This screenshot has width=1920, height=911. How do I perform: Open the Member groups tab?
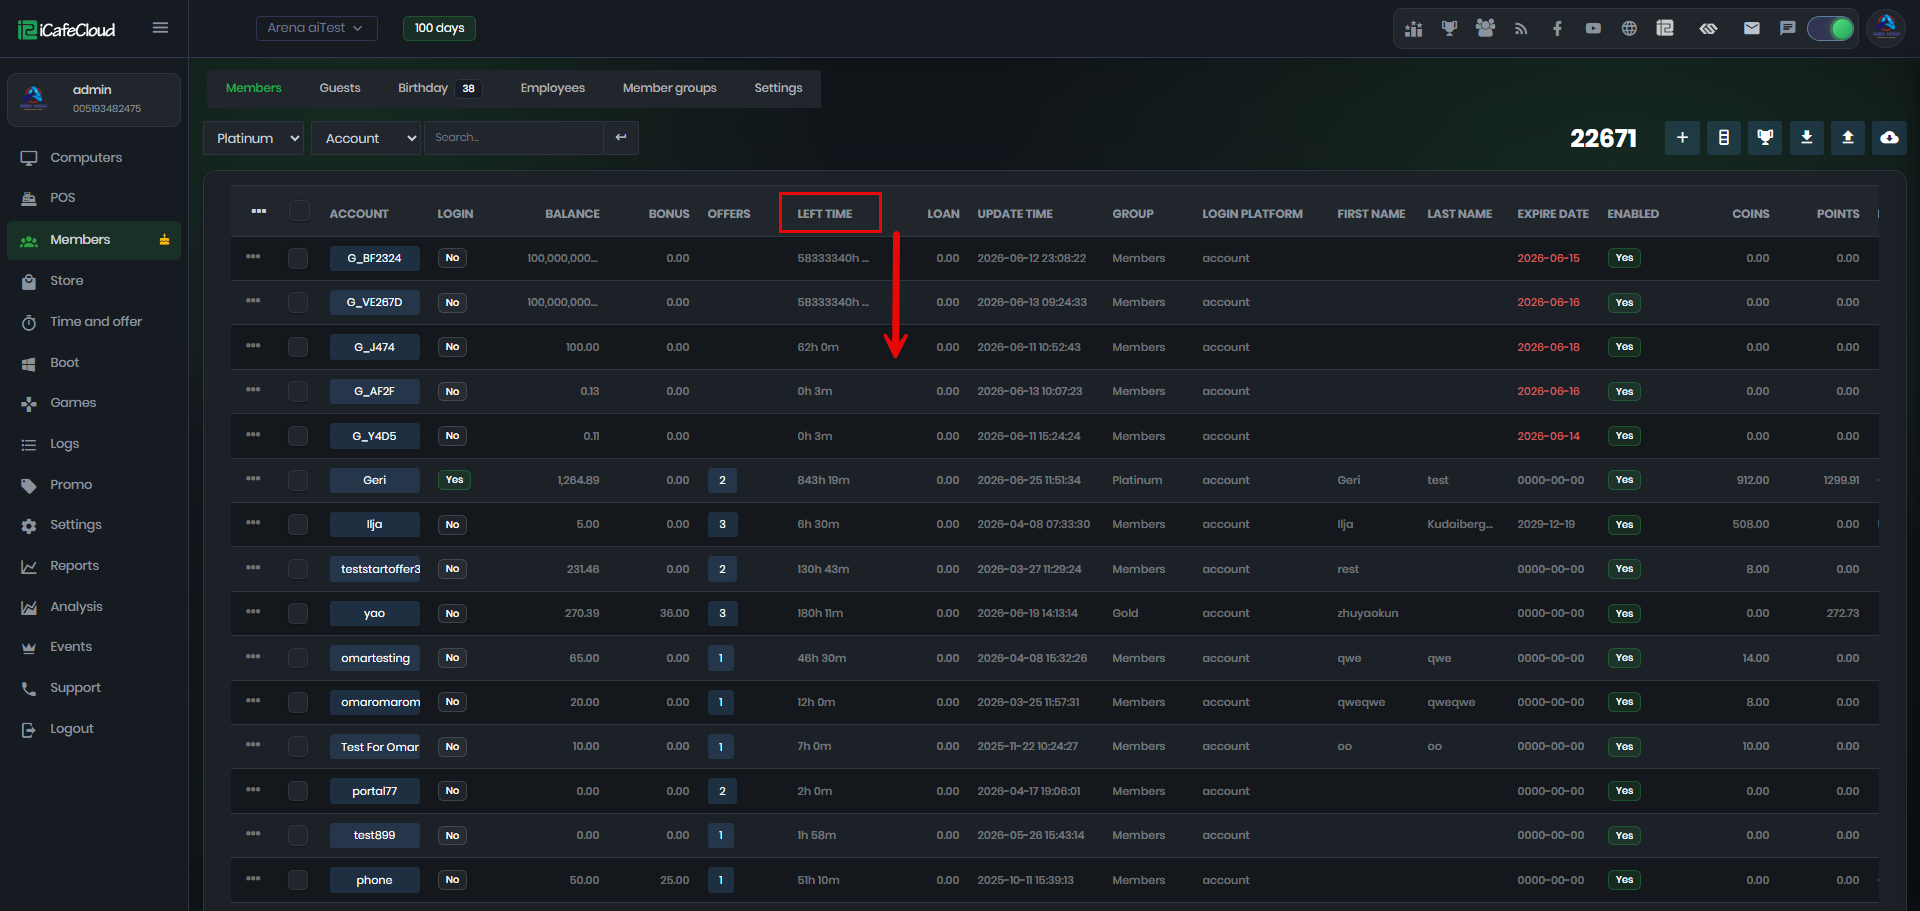click(670, 88)
